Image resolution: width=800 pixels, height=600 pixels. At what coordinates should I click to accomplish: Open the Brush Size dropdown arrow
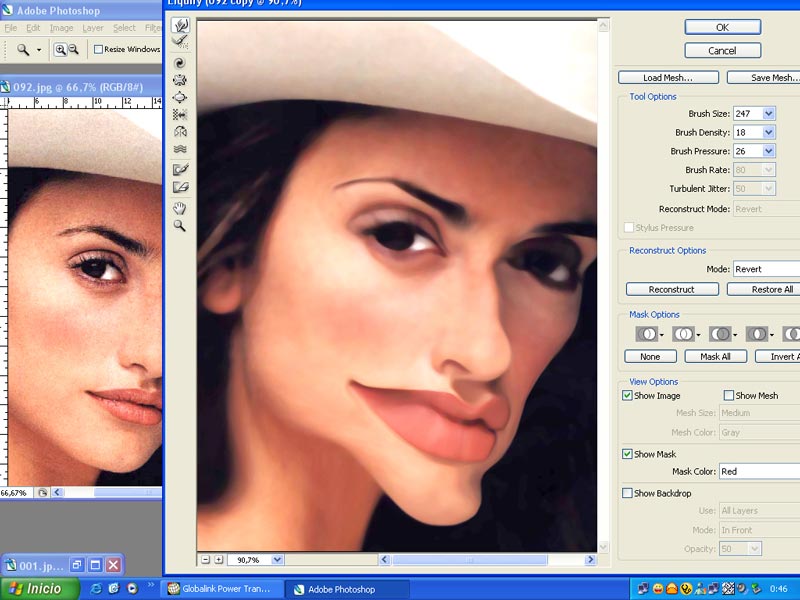click(x=768, y=114)
